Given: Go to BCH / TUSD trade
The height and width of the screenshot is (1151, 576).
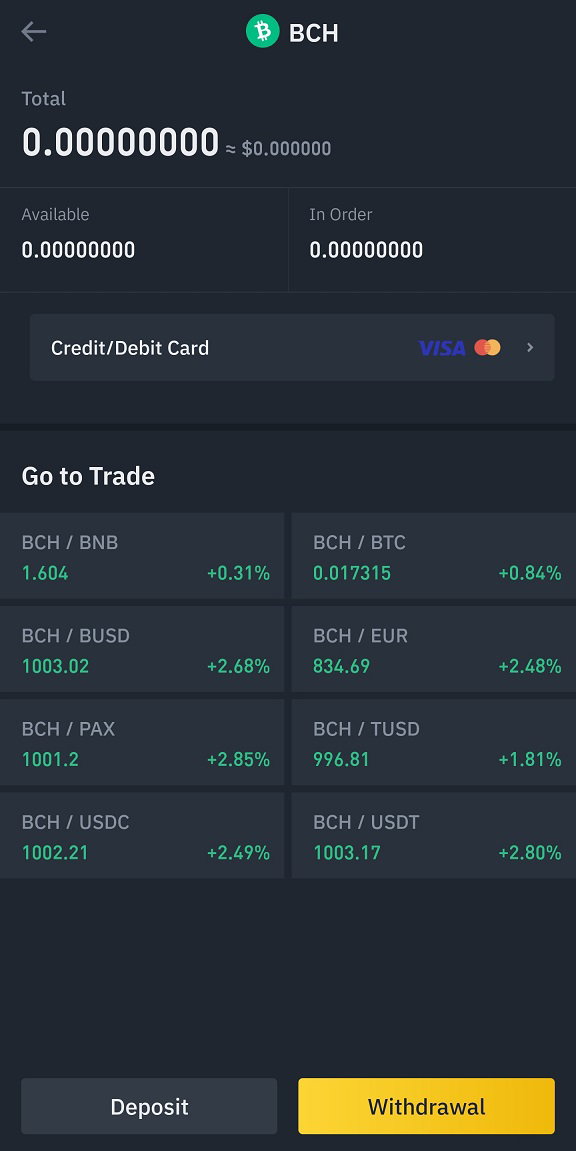Looking at the screenshot, I should pos(434,742).
